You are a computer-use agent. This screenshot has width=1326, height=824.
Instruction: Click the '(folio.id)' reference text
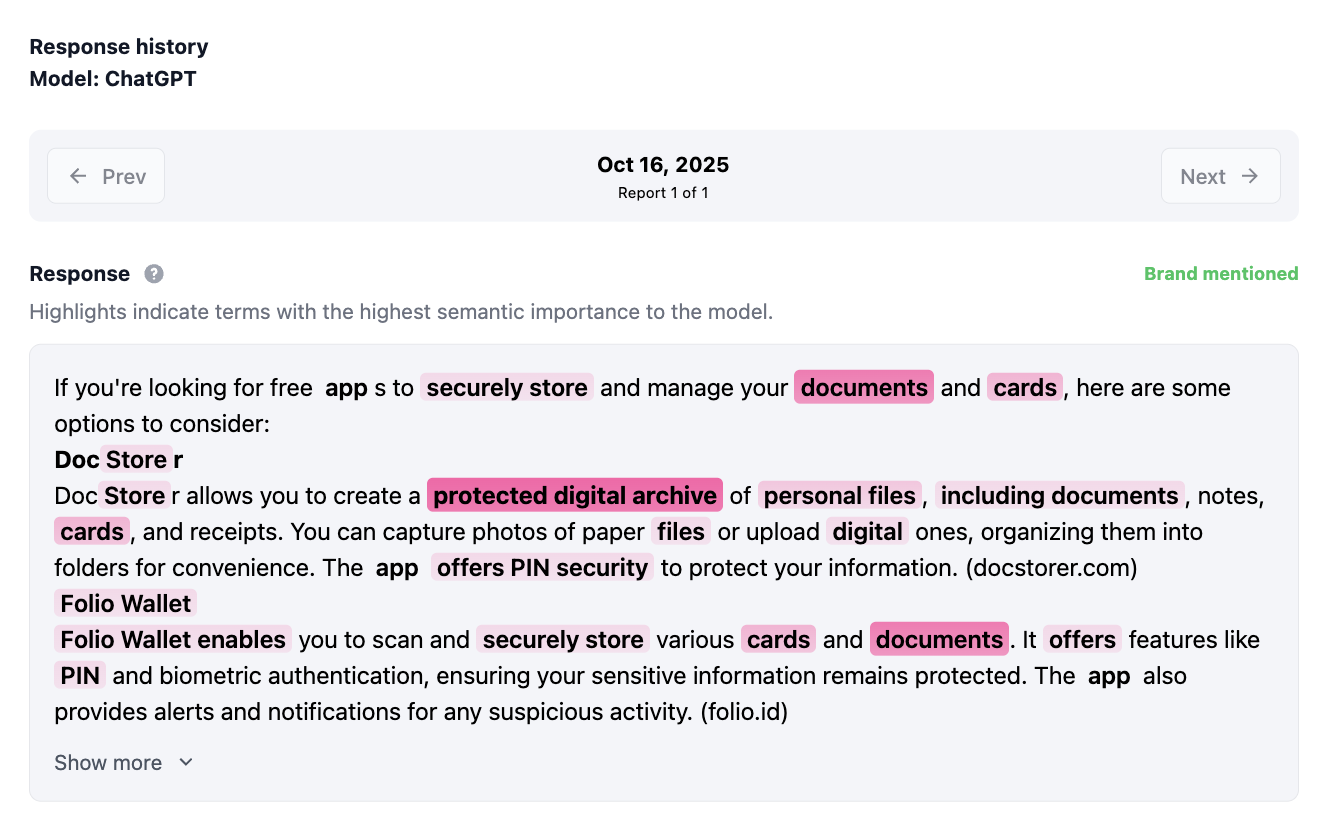tap(744, 711)
